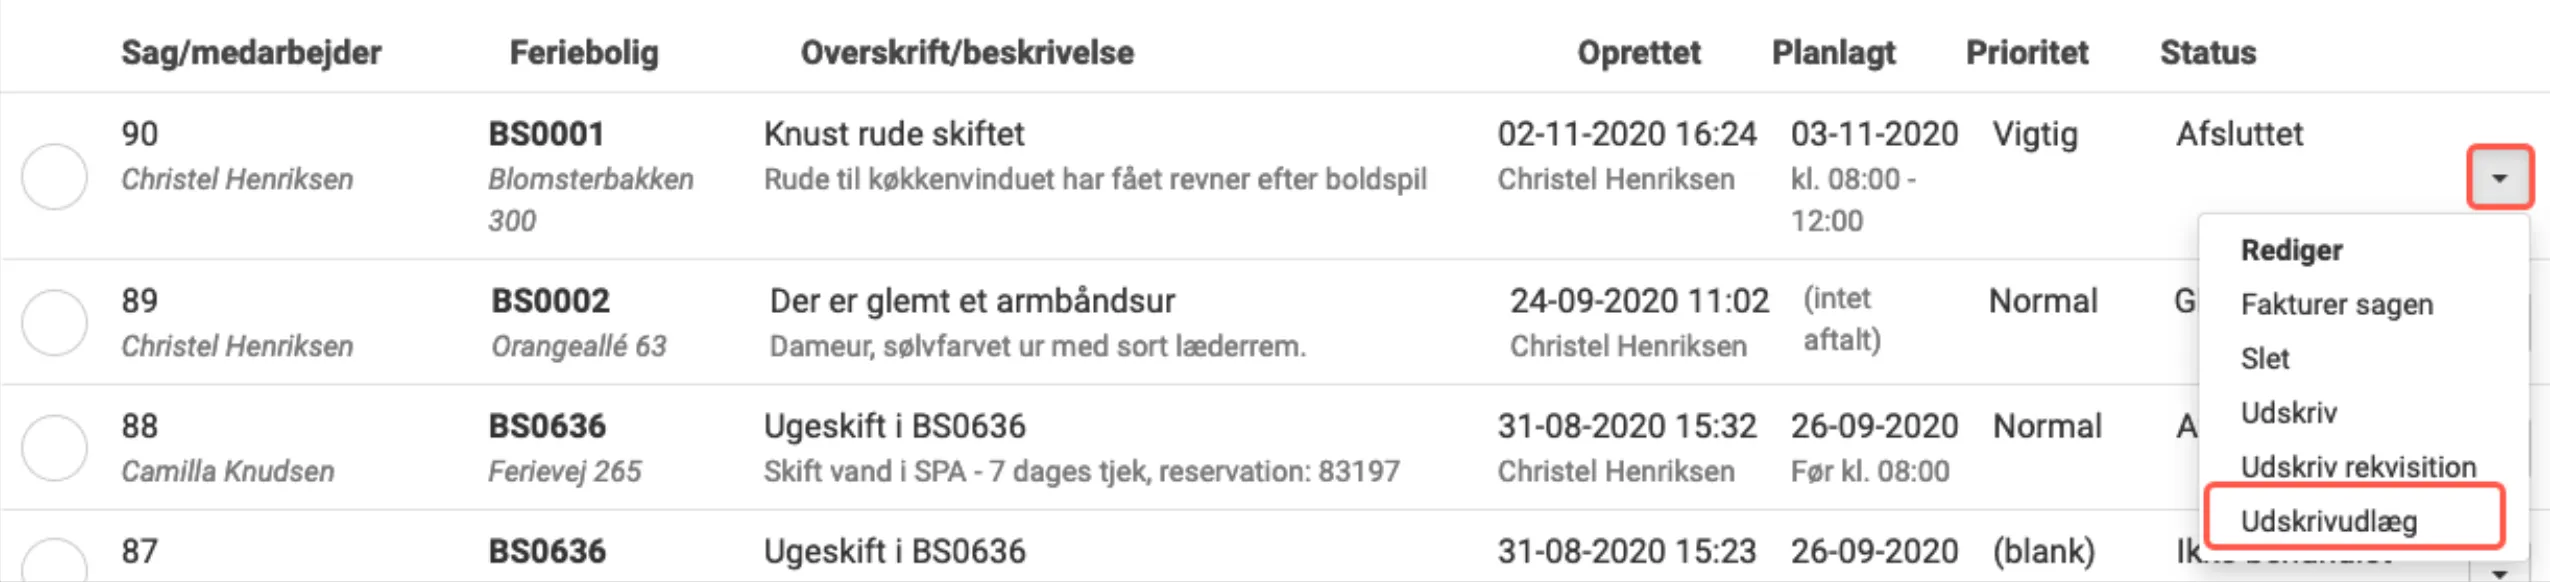Select Udskriv in the menu
Screen dimensions: 2550x582
click(x=2287, y=412)
